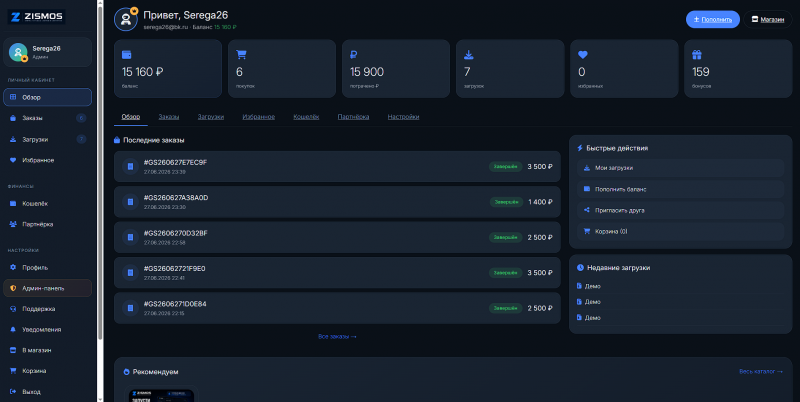Open Избранное heart in the sidebar

(47, 160)
